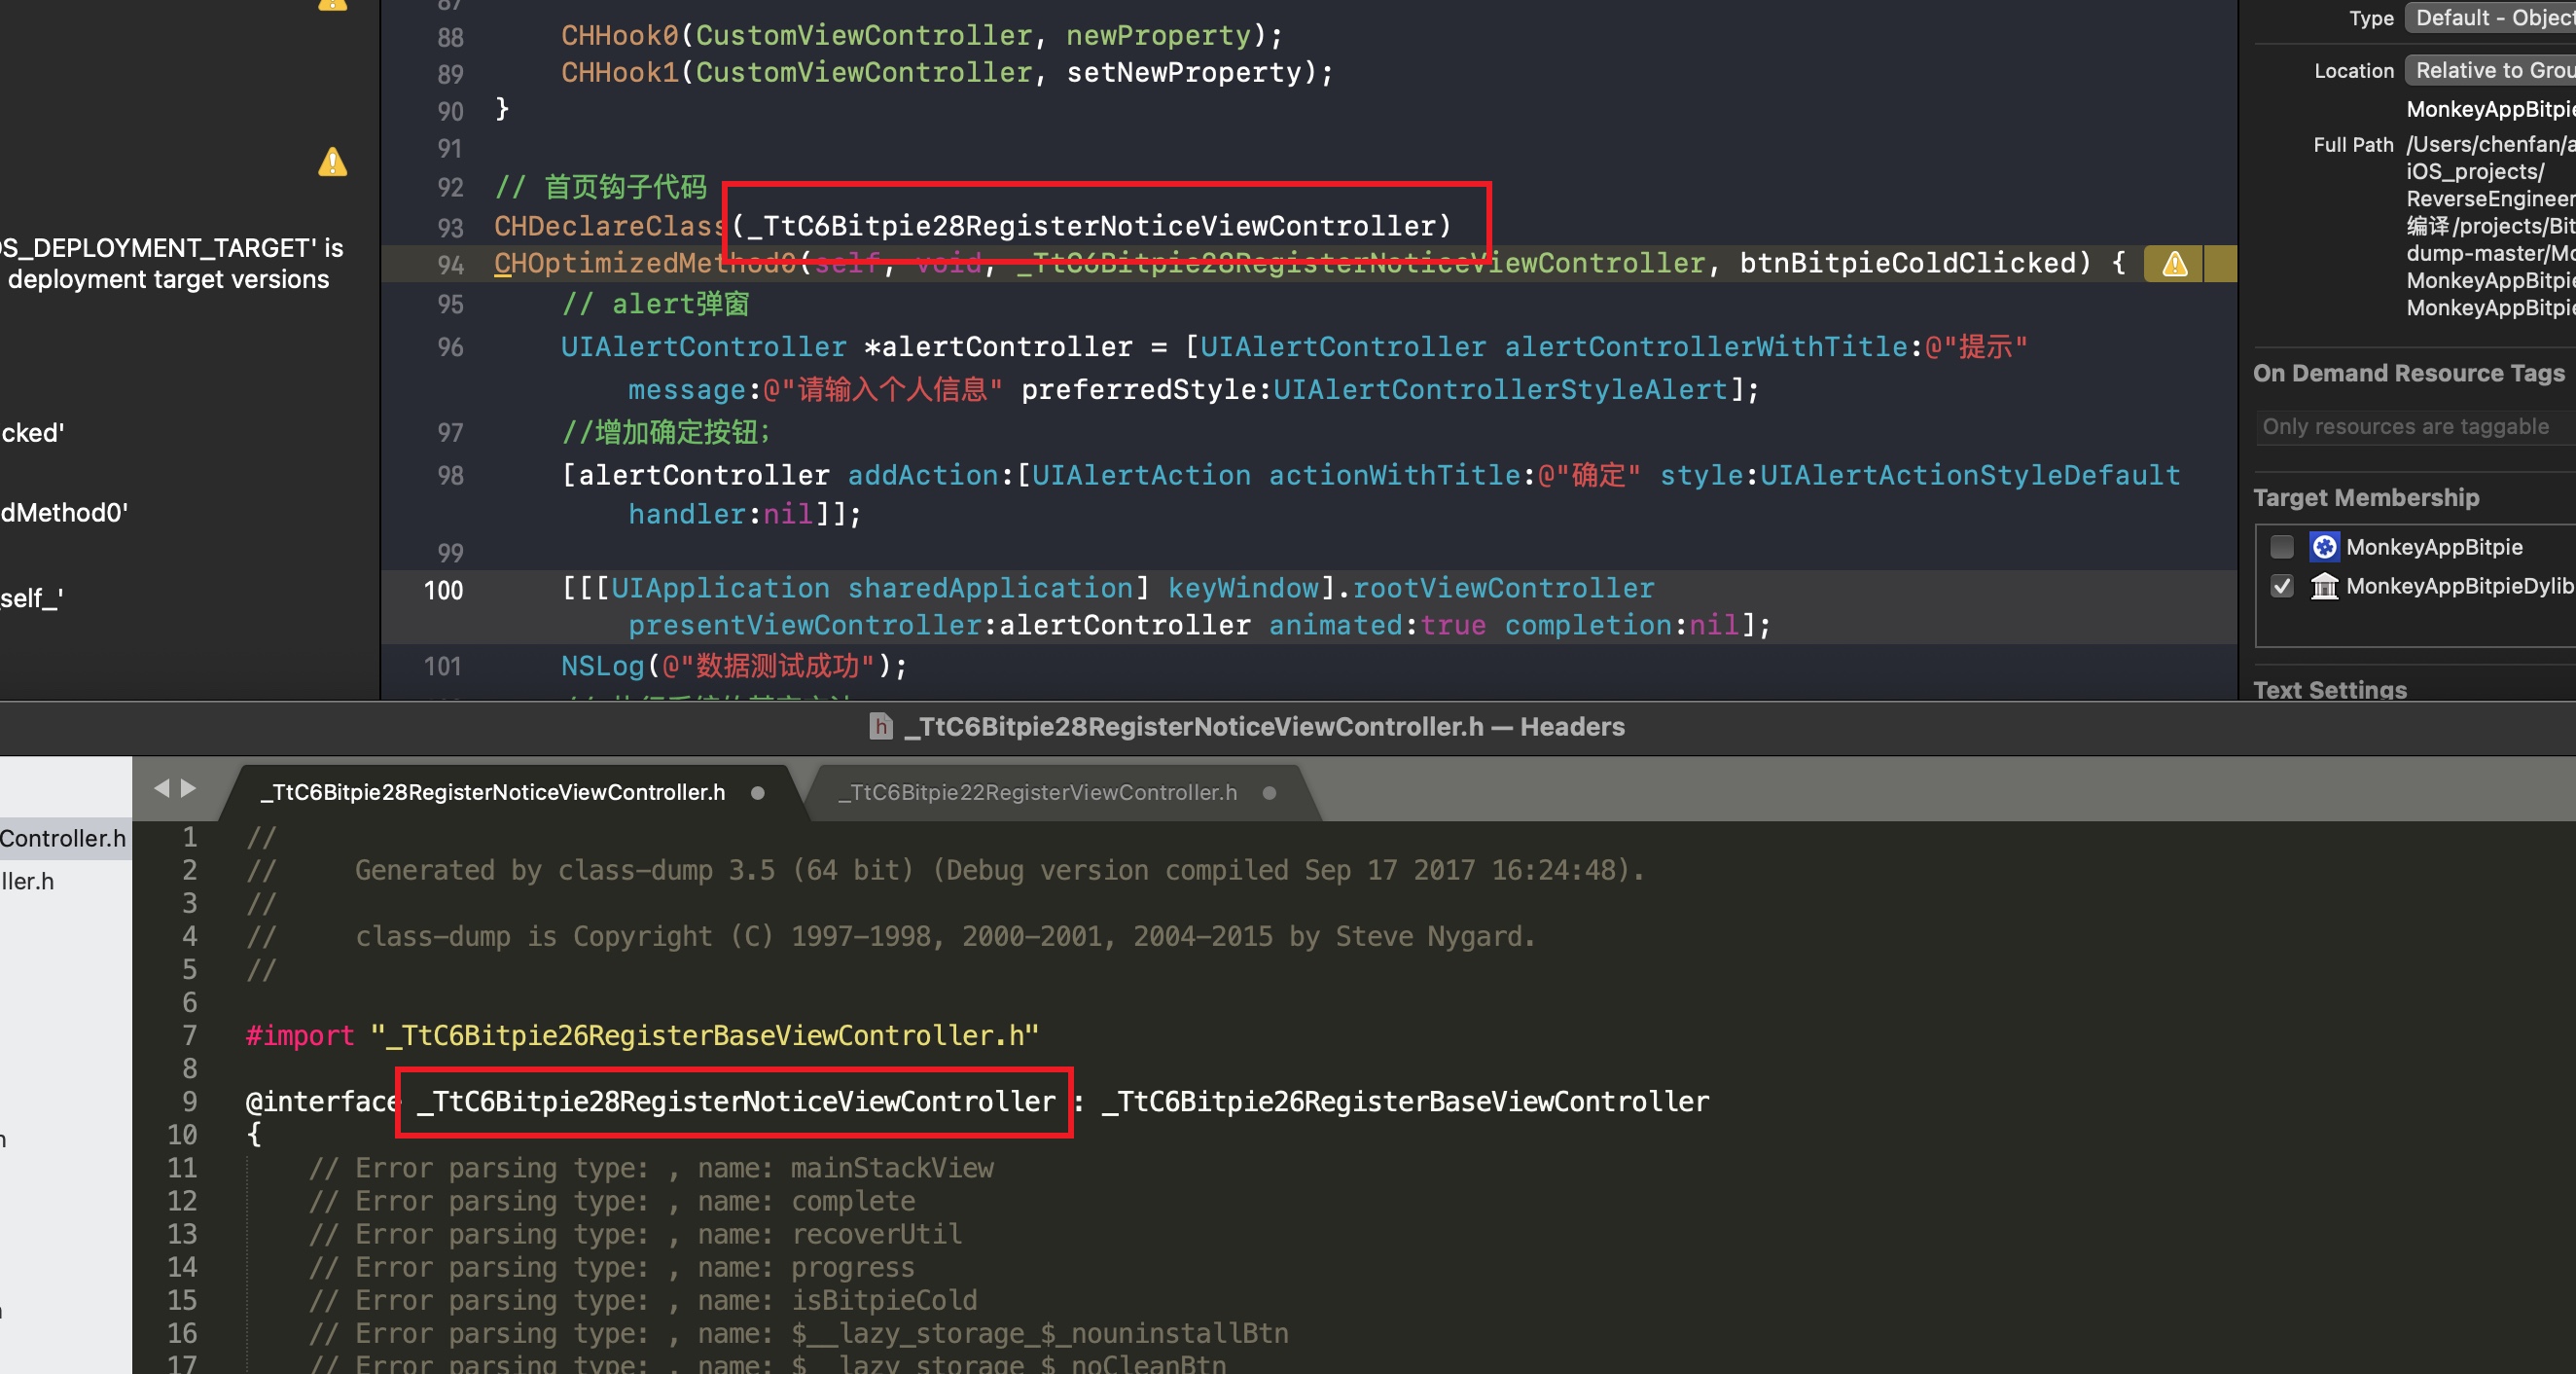Click the warning triangle above the deployment target message
The image size is (2576, 1374).
pyautogui.click(x=332, y=162)
